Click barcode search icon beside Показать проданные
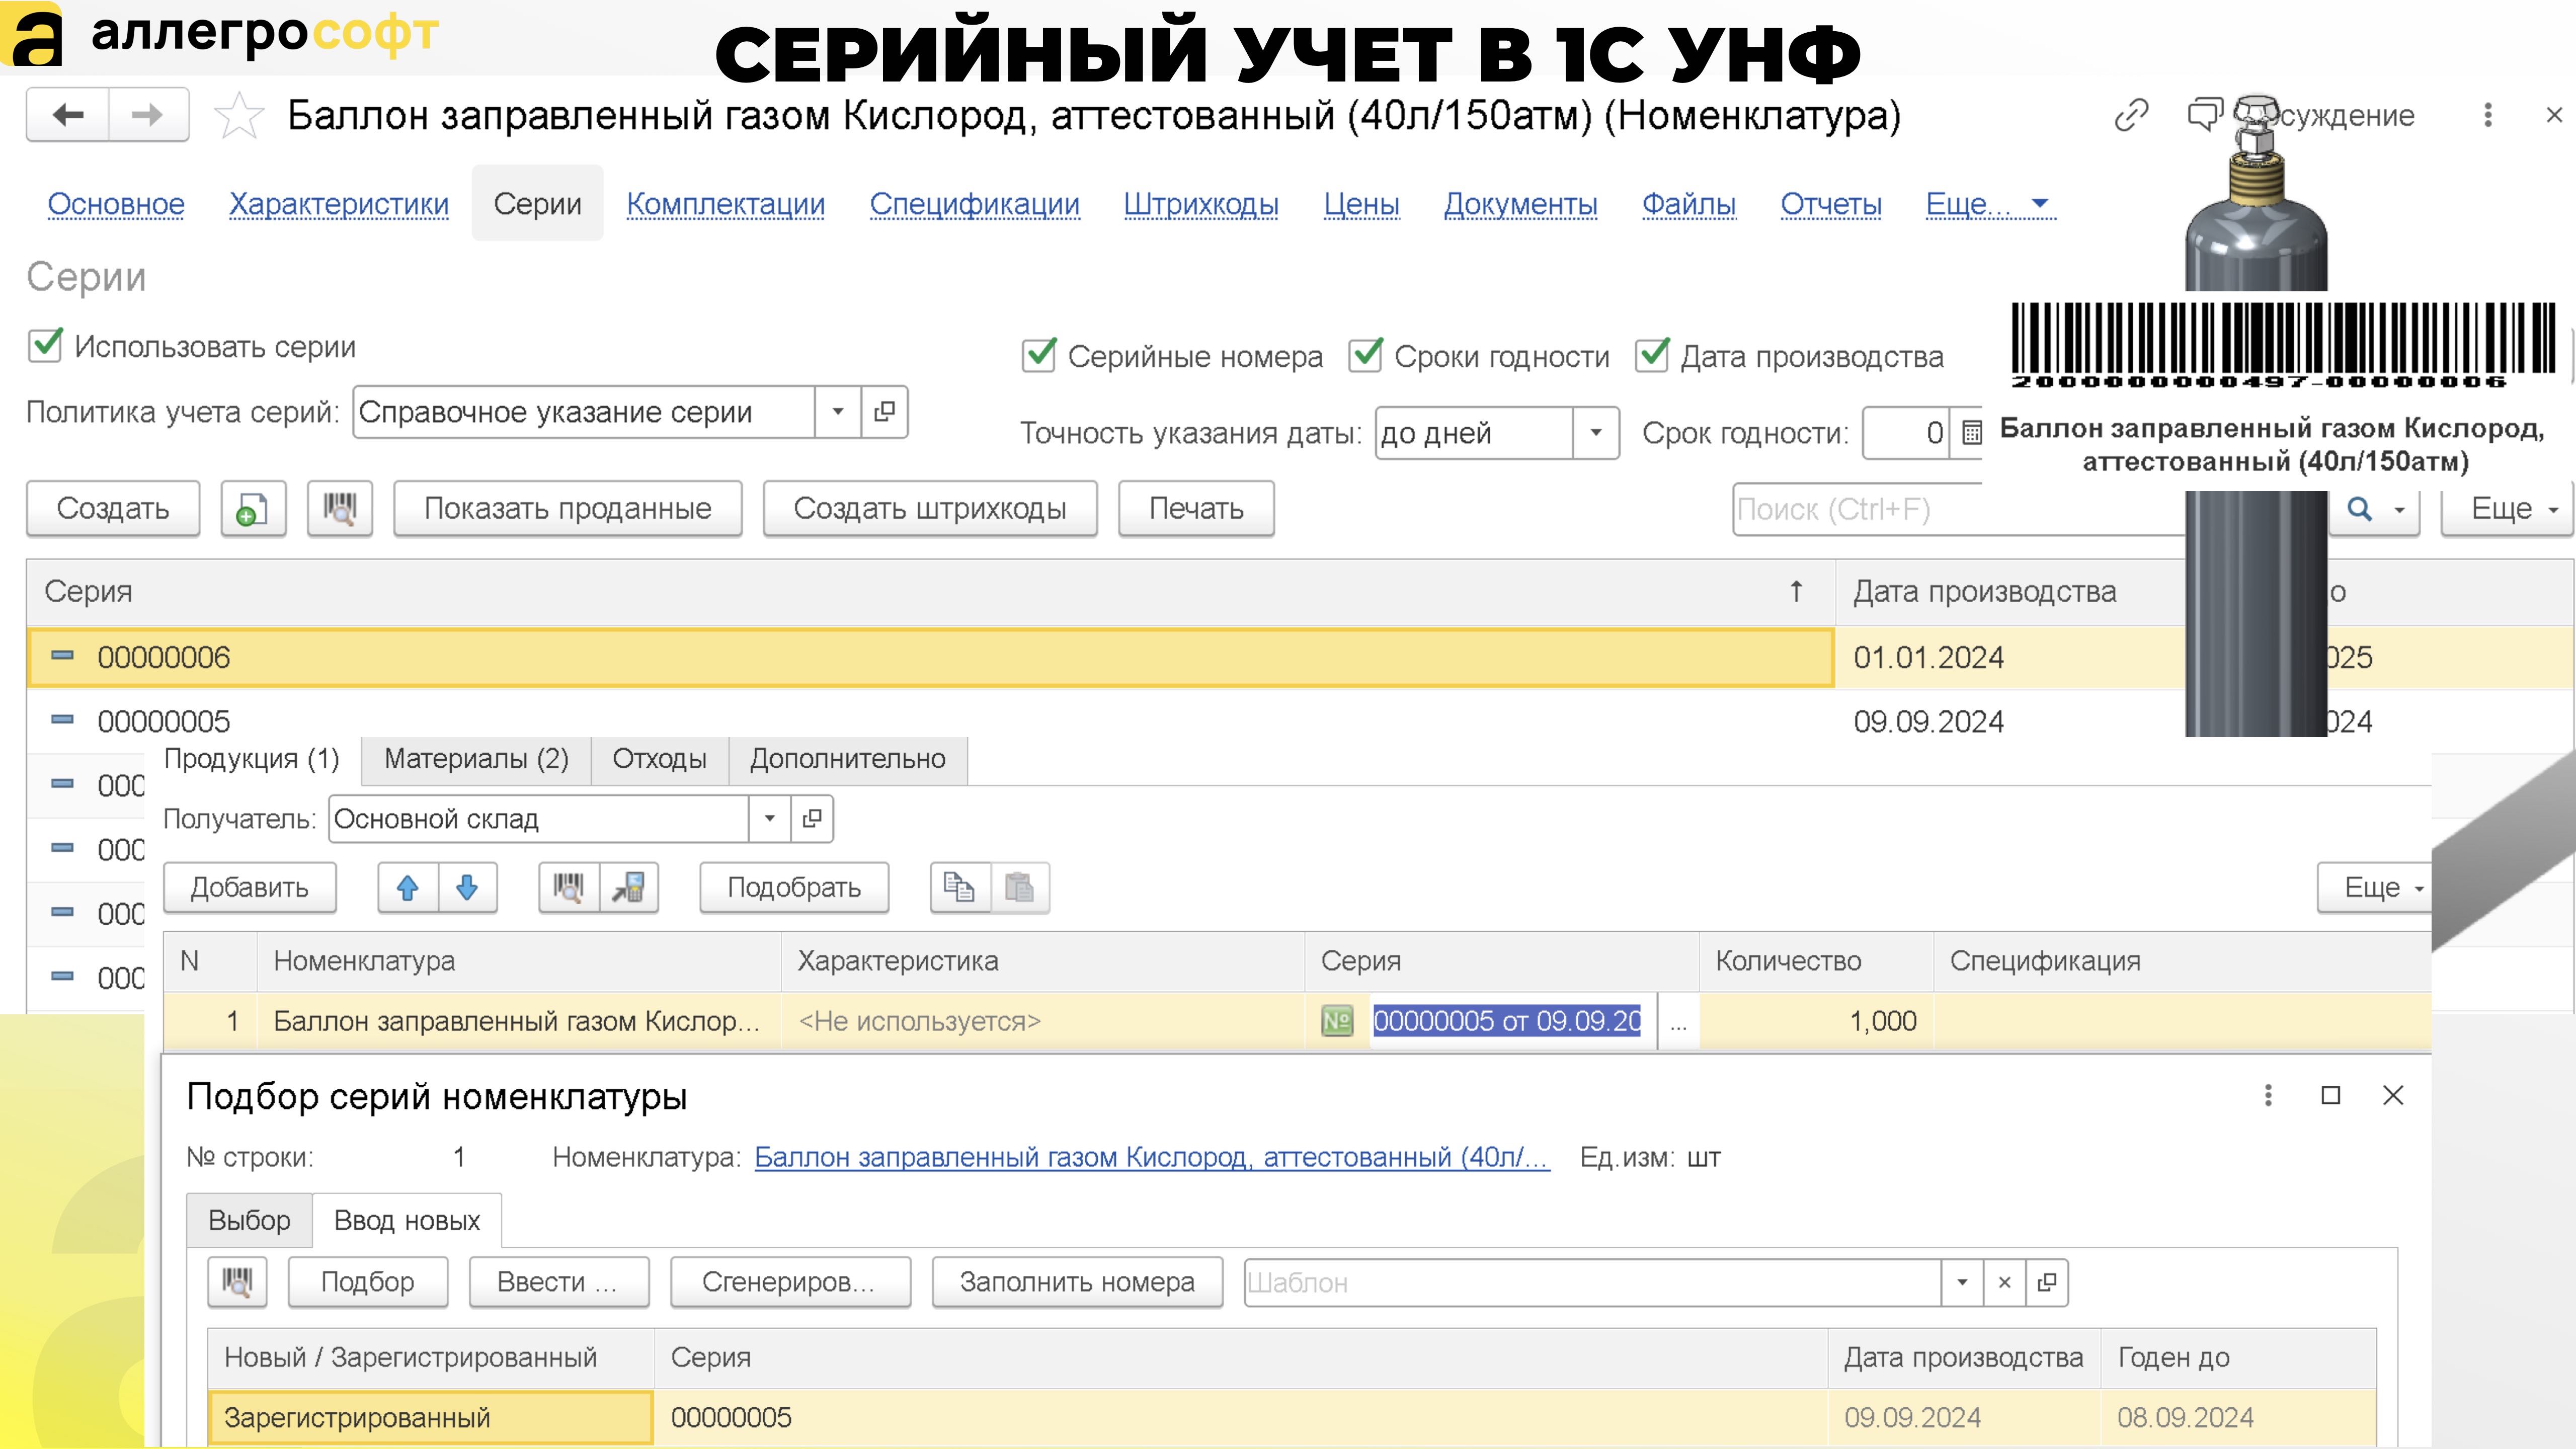 [340, 509]
